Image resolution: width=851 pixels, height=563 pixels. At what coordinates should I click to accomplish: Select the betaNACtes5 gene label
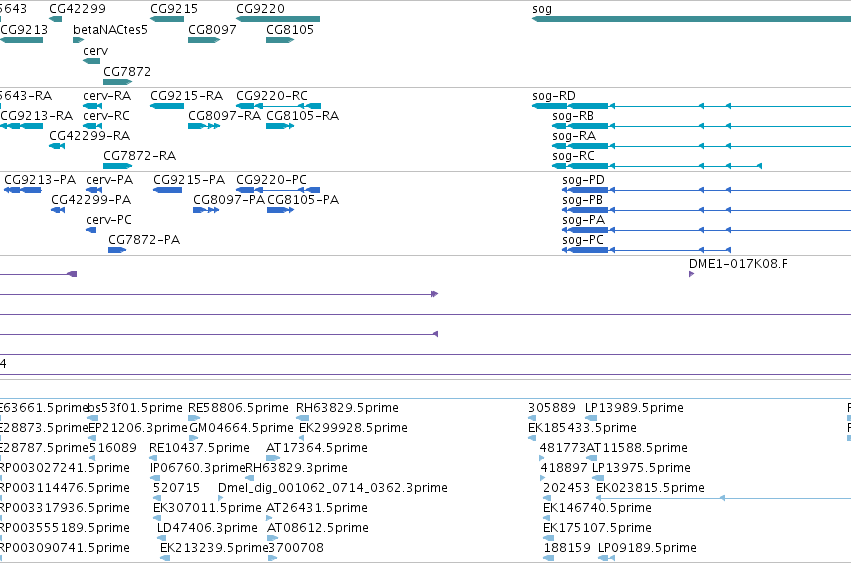(110, 29)
